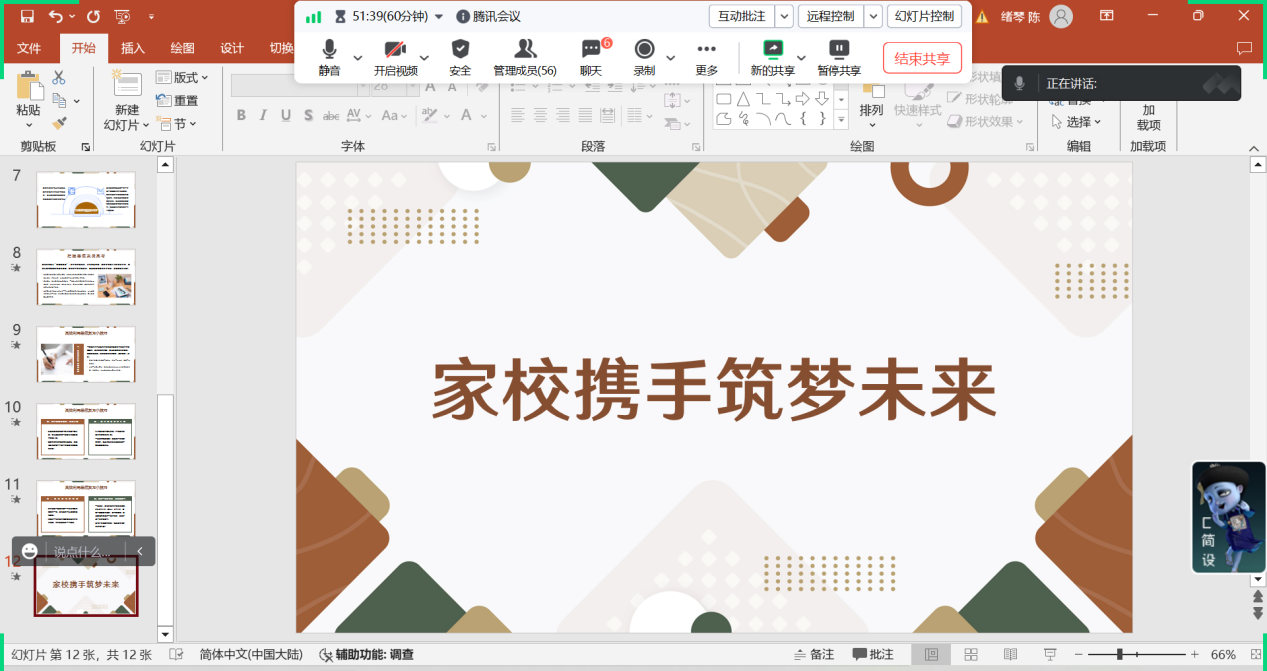
Task: Toggle the Notes (备注) pane in status bar
Action: [814, 654]
